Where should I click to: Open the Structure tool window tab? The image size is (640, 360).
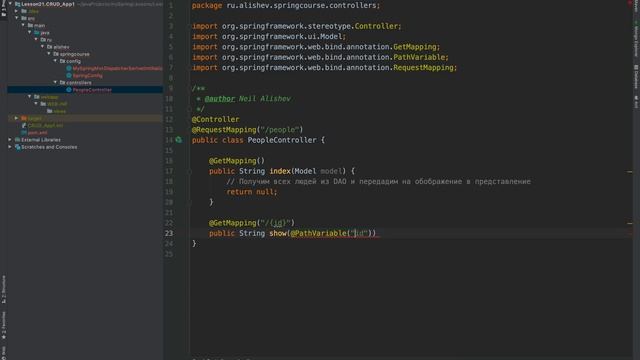click(x=4, y=289)
